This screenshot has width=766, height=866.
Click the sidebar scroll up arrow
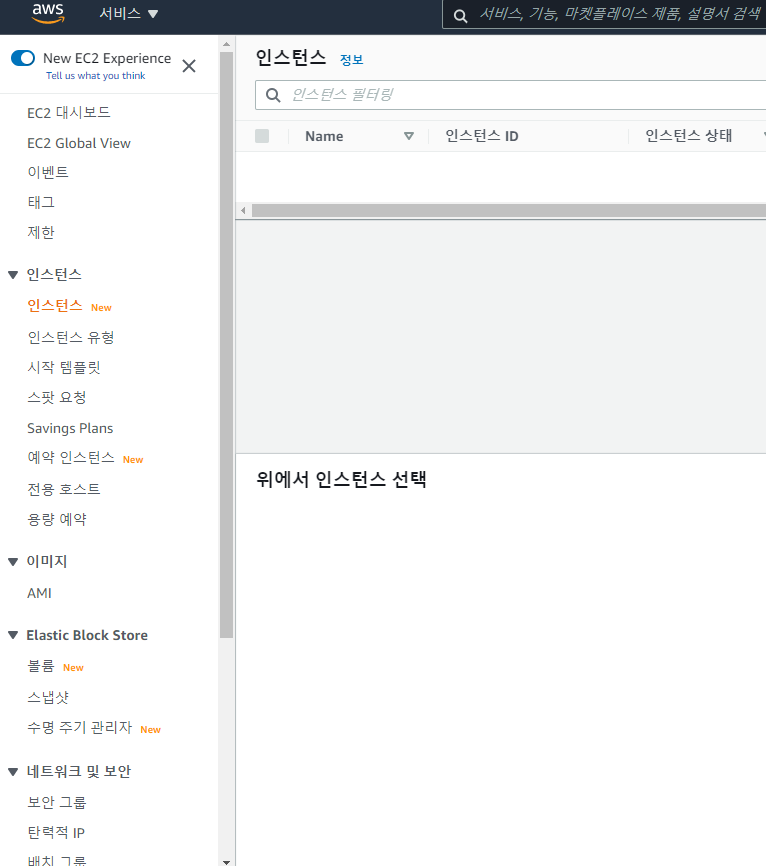click(226, 44)
